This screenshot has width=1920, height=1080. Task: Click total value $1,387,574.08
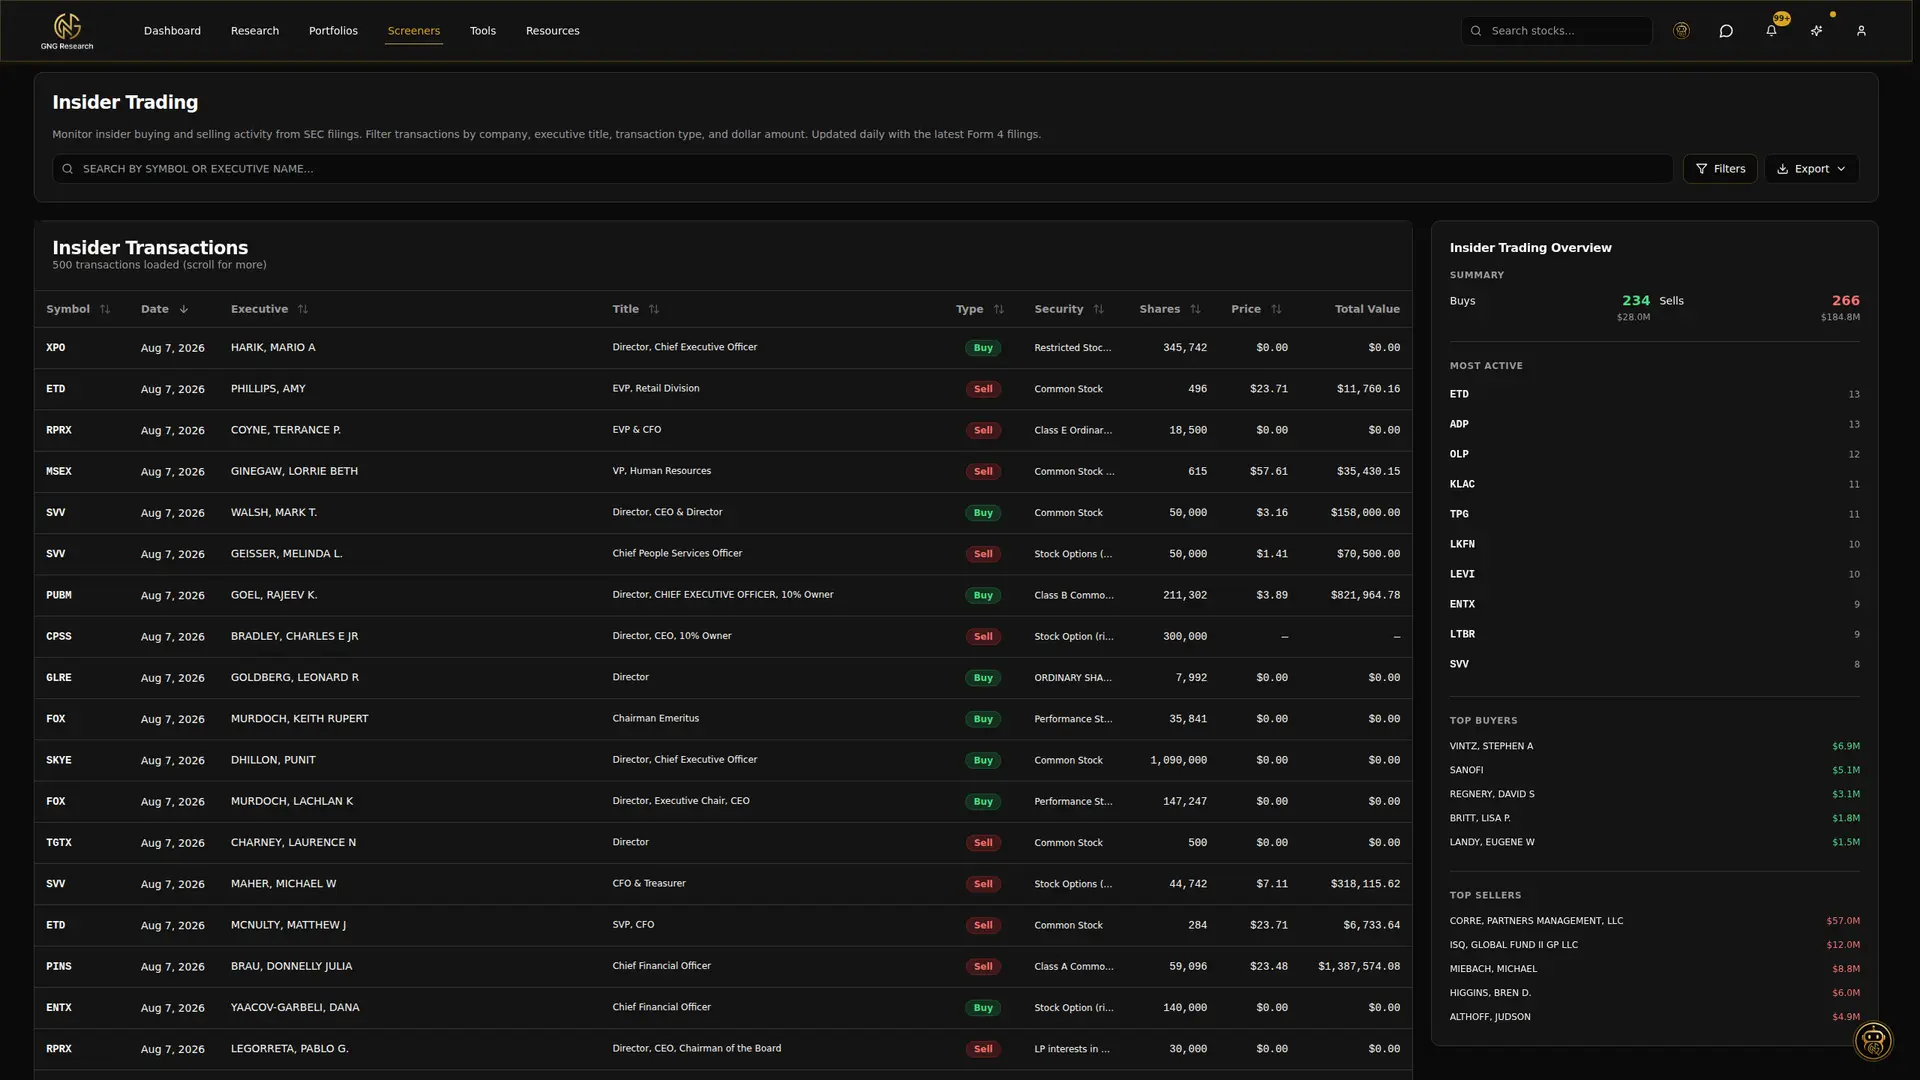1359,967
